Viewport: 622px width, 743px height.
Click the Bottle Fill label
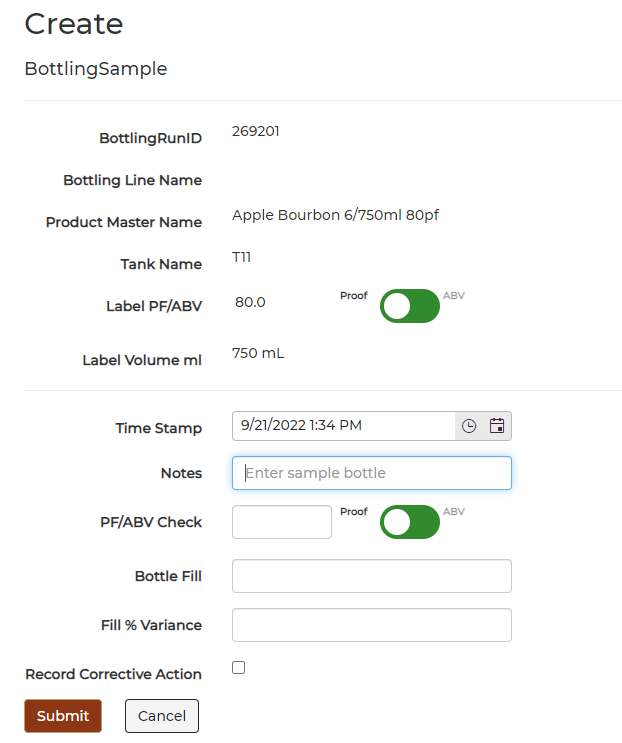[x=169, y=576]
